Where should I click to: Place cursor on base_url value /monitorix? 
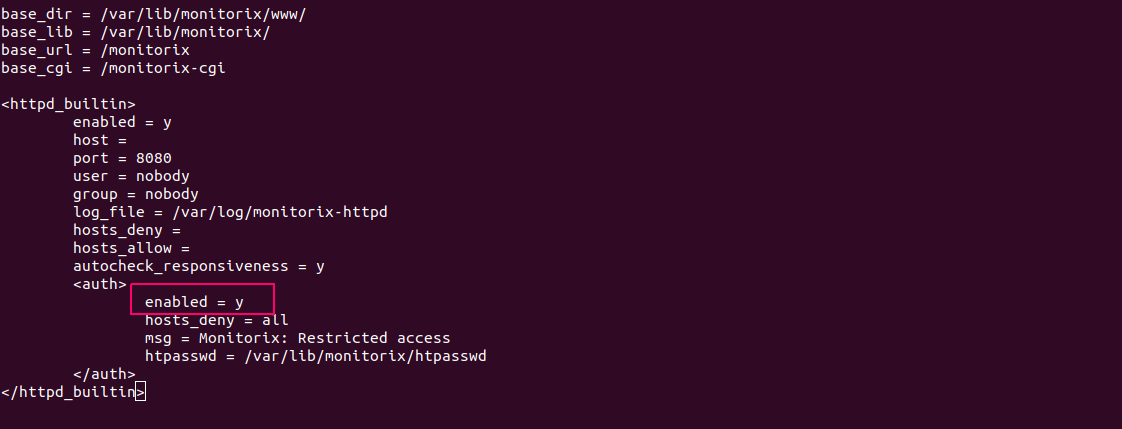[145, 51]
